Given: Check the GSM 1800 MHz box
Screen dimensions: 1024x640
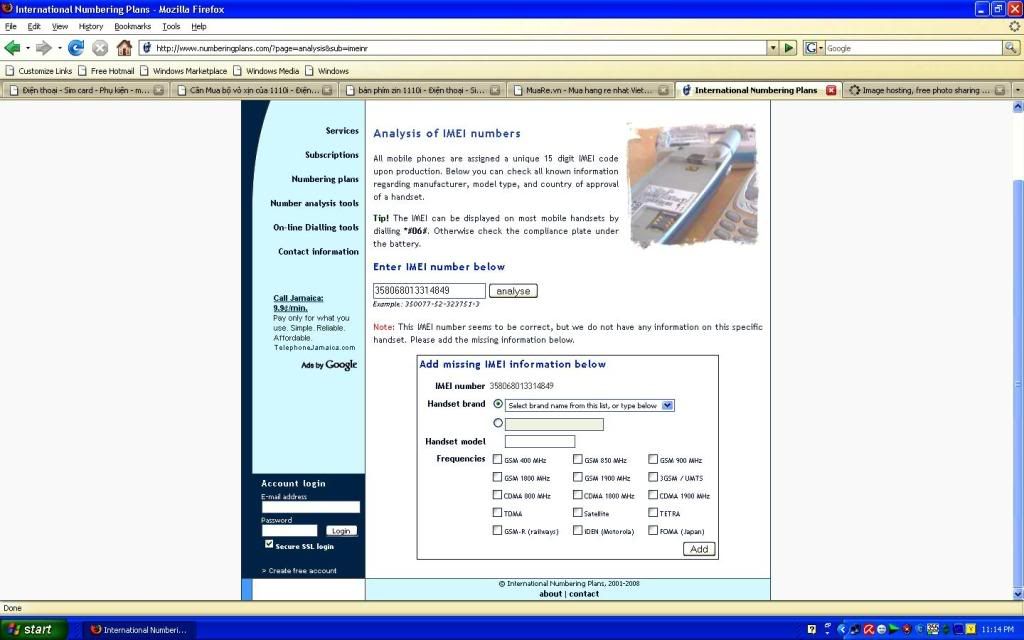Looking at the screenshot, I should [x=498, y=477].
